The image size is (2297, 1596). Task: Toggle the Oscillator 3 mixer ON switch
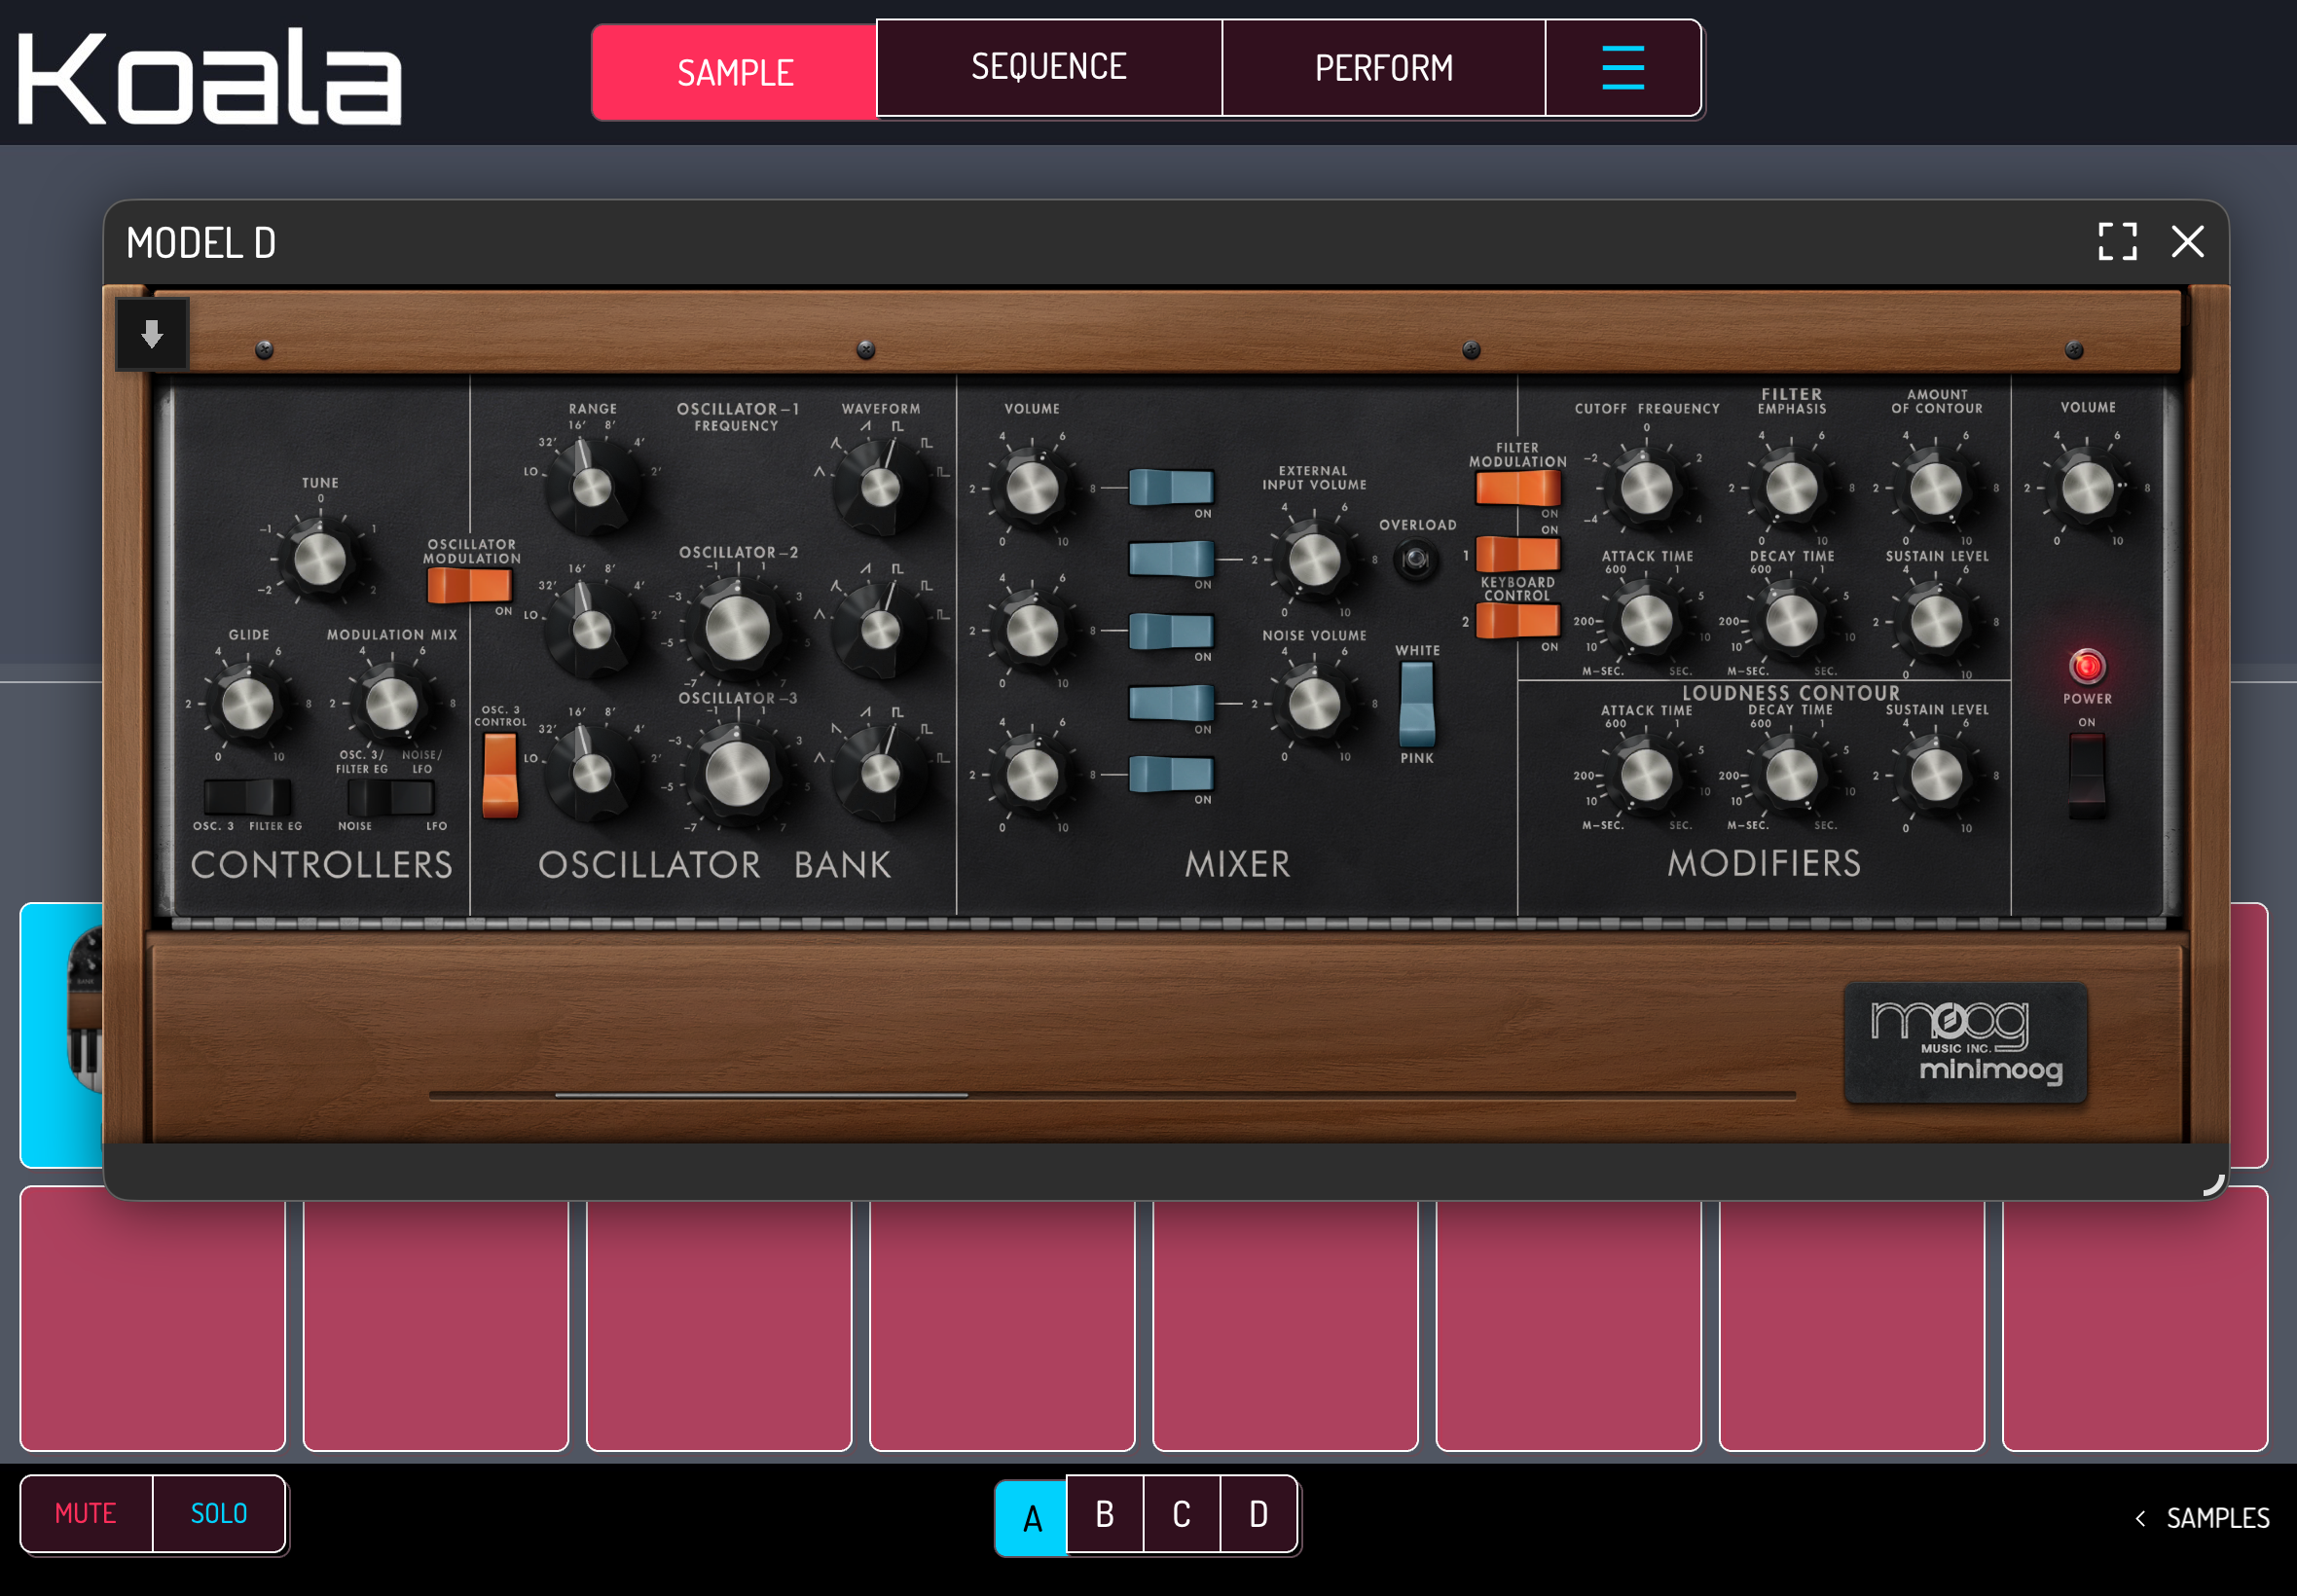click(1171, 773)
